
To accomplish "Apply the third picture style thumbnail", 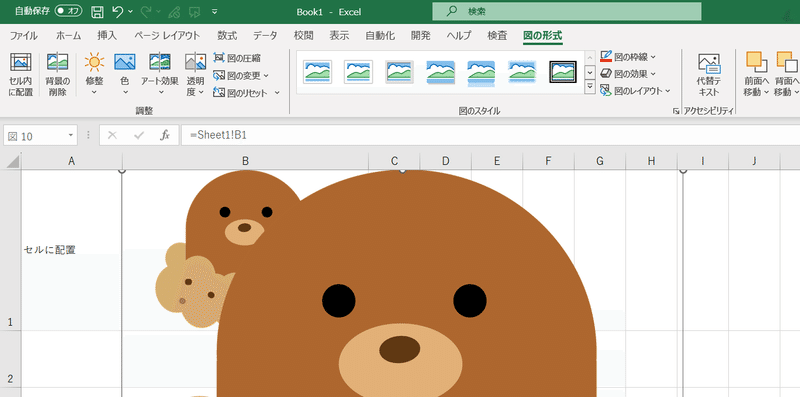I will click(x=399, y=71).
